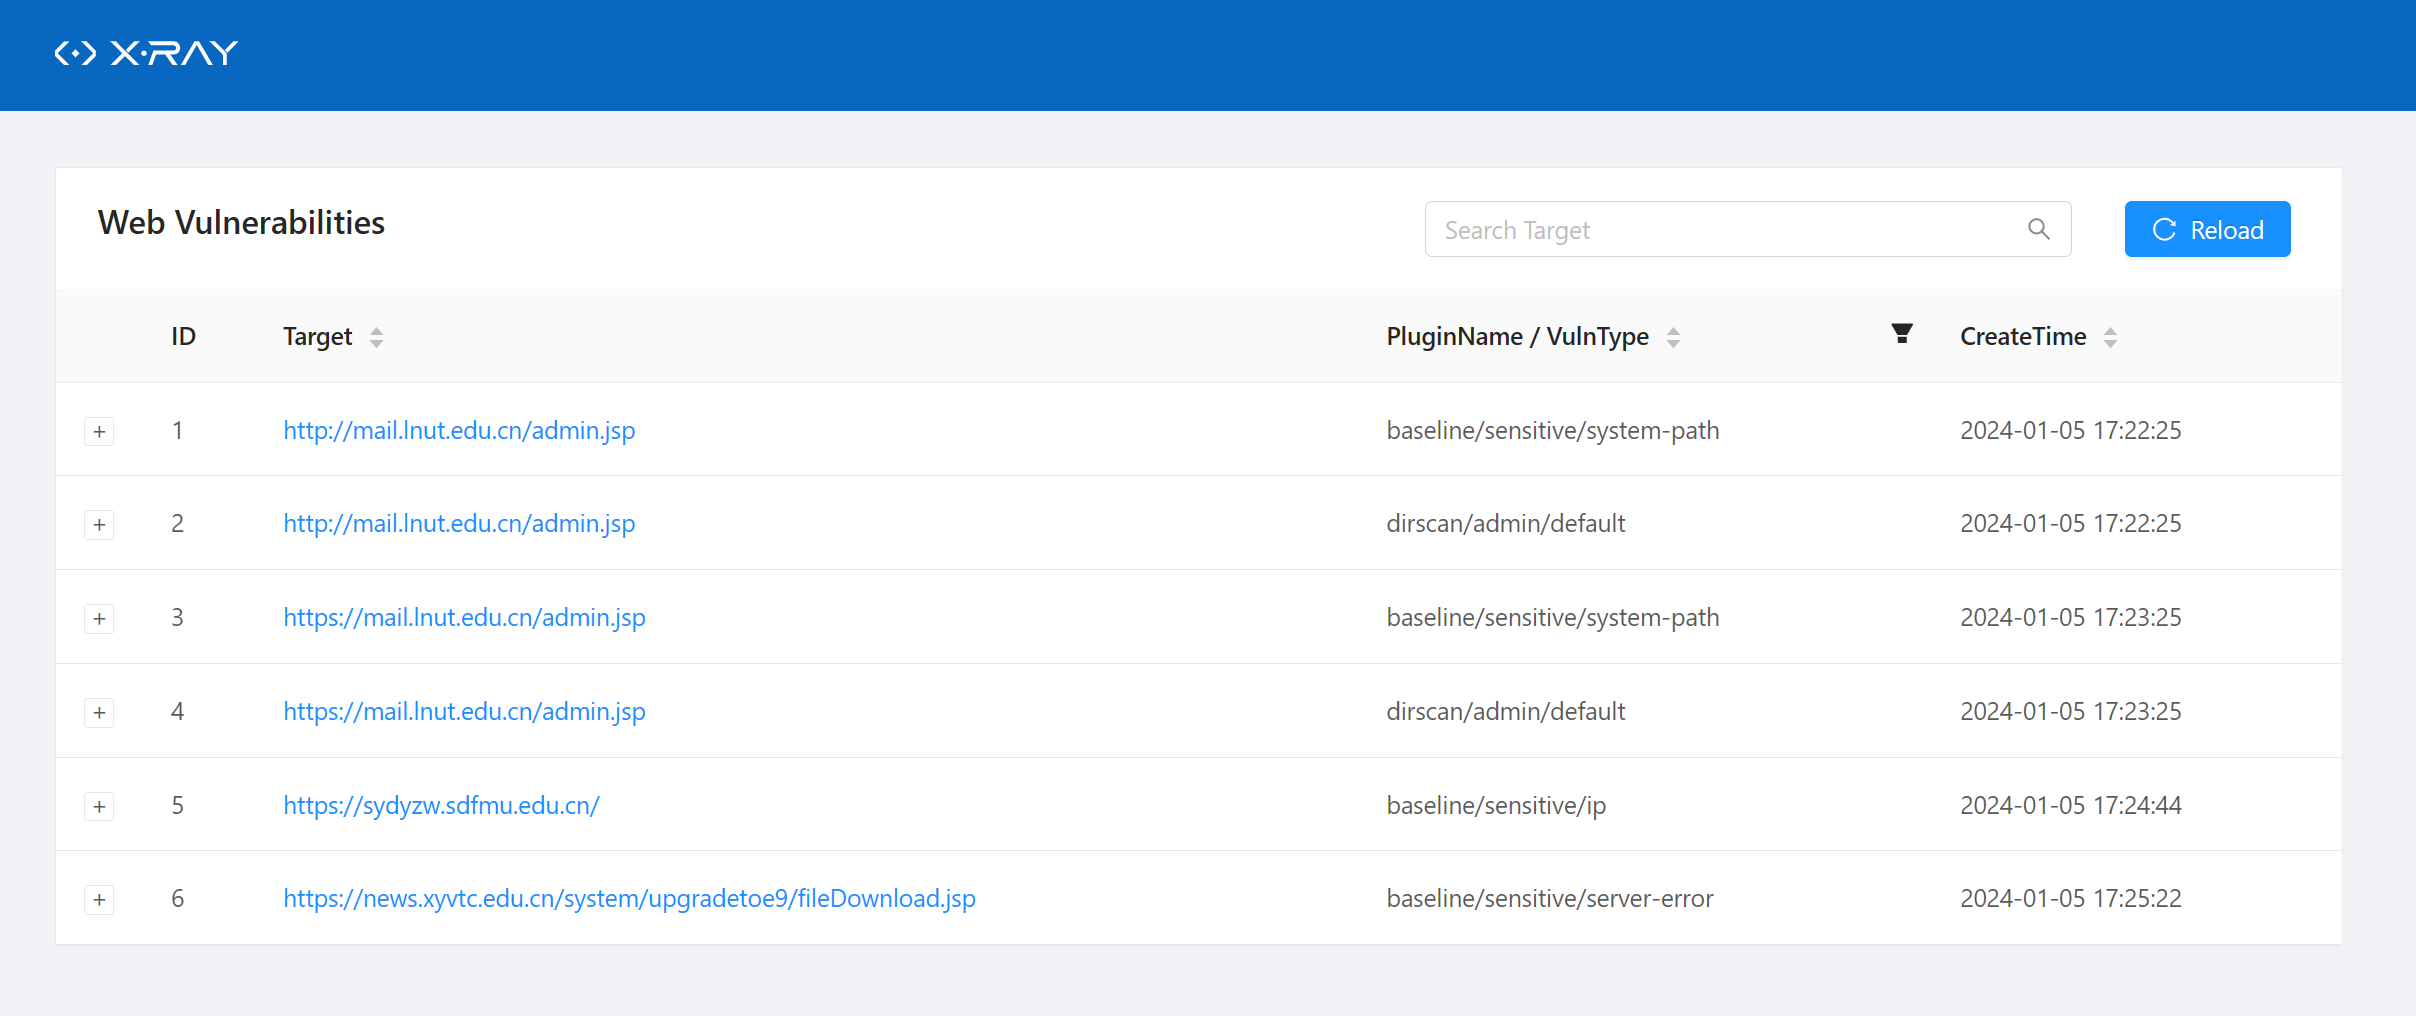This screenshot has height=1016, width=2416.
Task: Expand row 6 fileDownload.jsp details
Action: [x=99, y=899]
